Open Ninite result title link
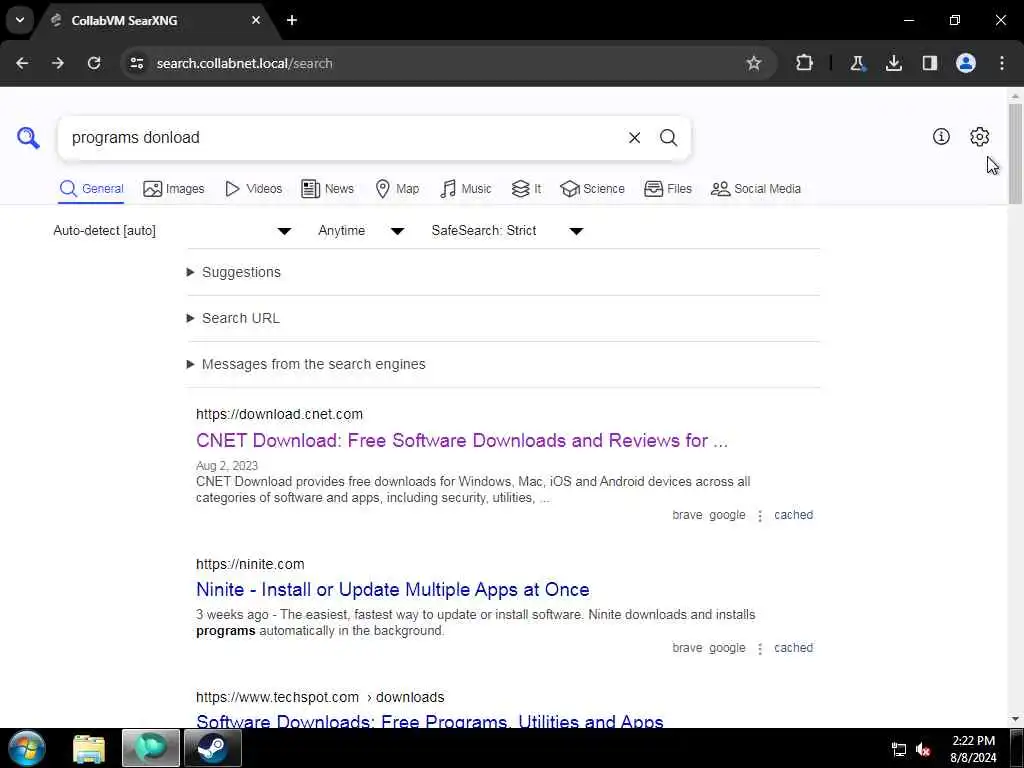 coord(392,590)
